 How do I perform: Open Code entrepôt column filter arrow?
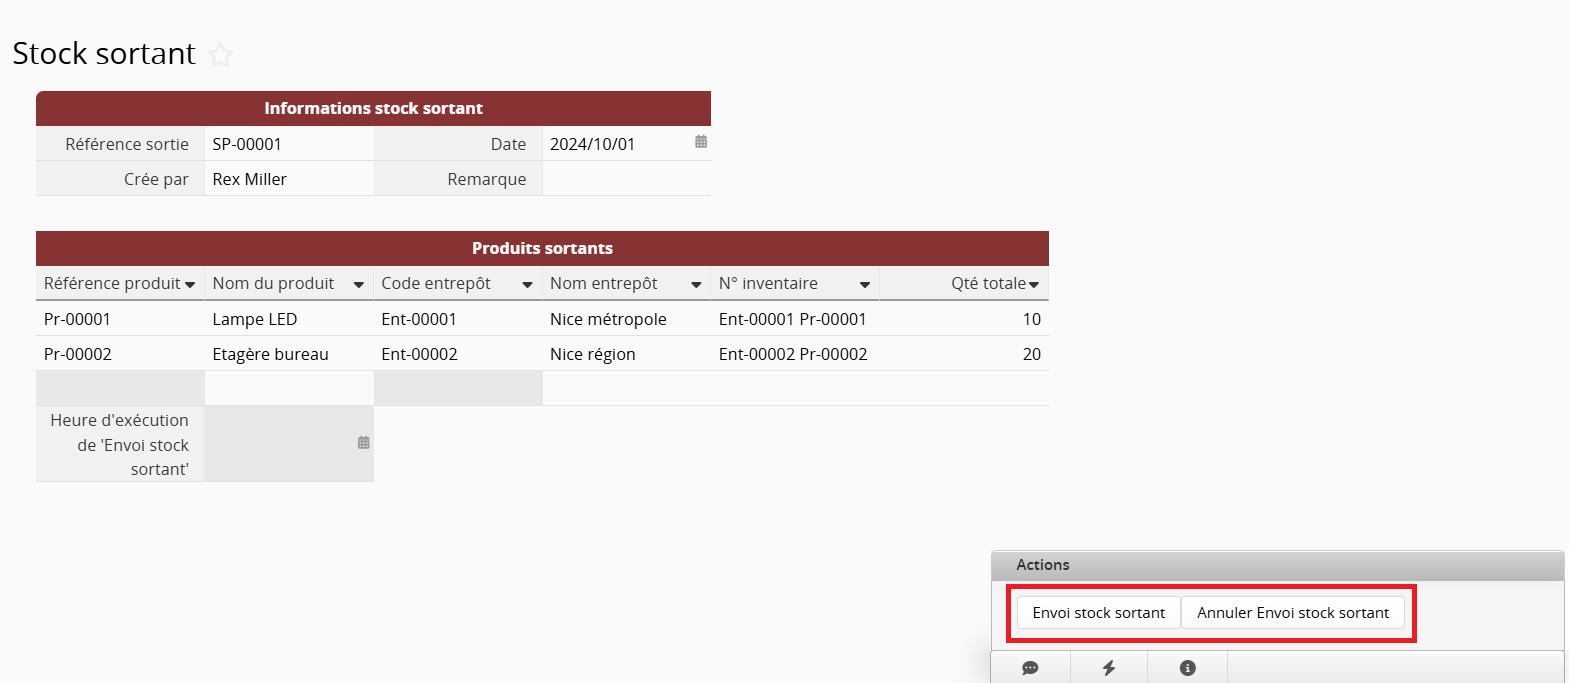coord(527,285)
